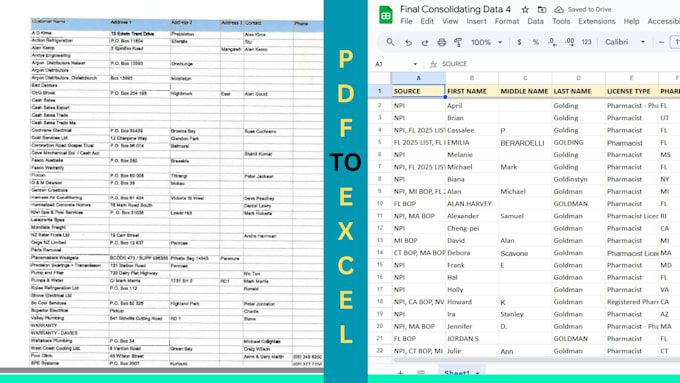Click the Print icon
The height and width of the screenshot is (383, 680).
pos(441,42)
